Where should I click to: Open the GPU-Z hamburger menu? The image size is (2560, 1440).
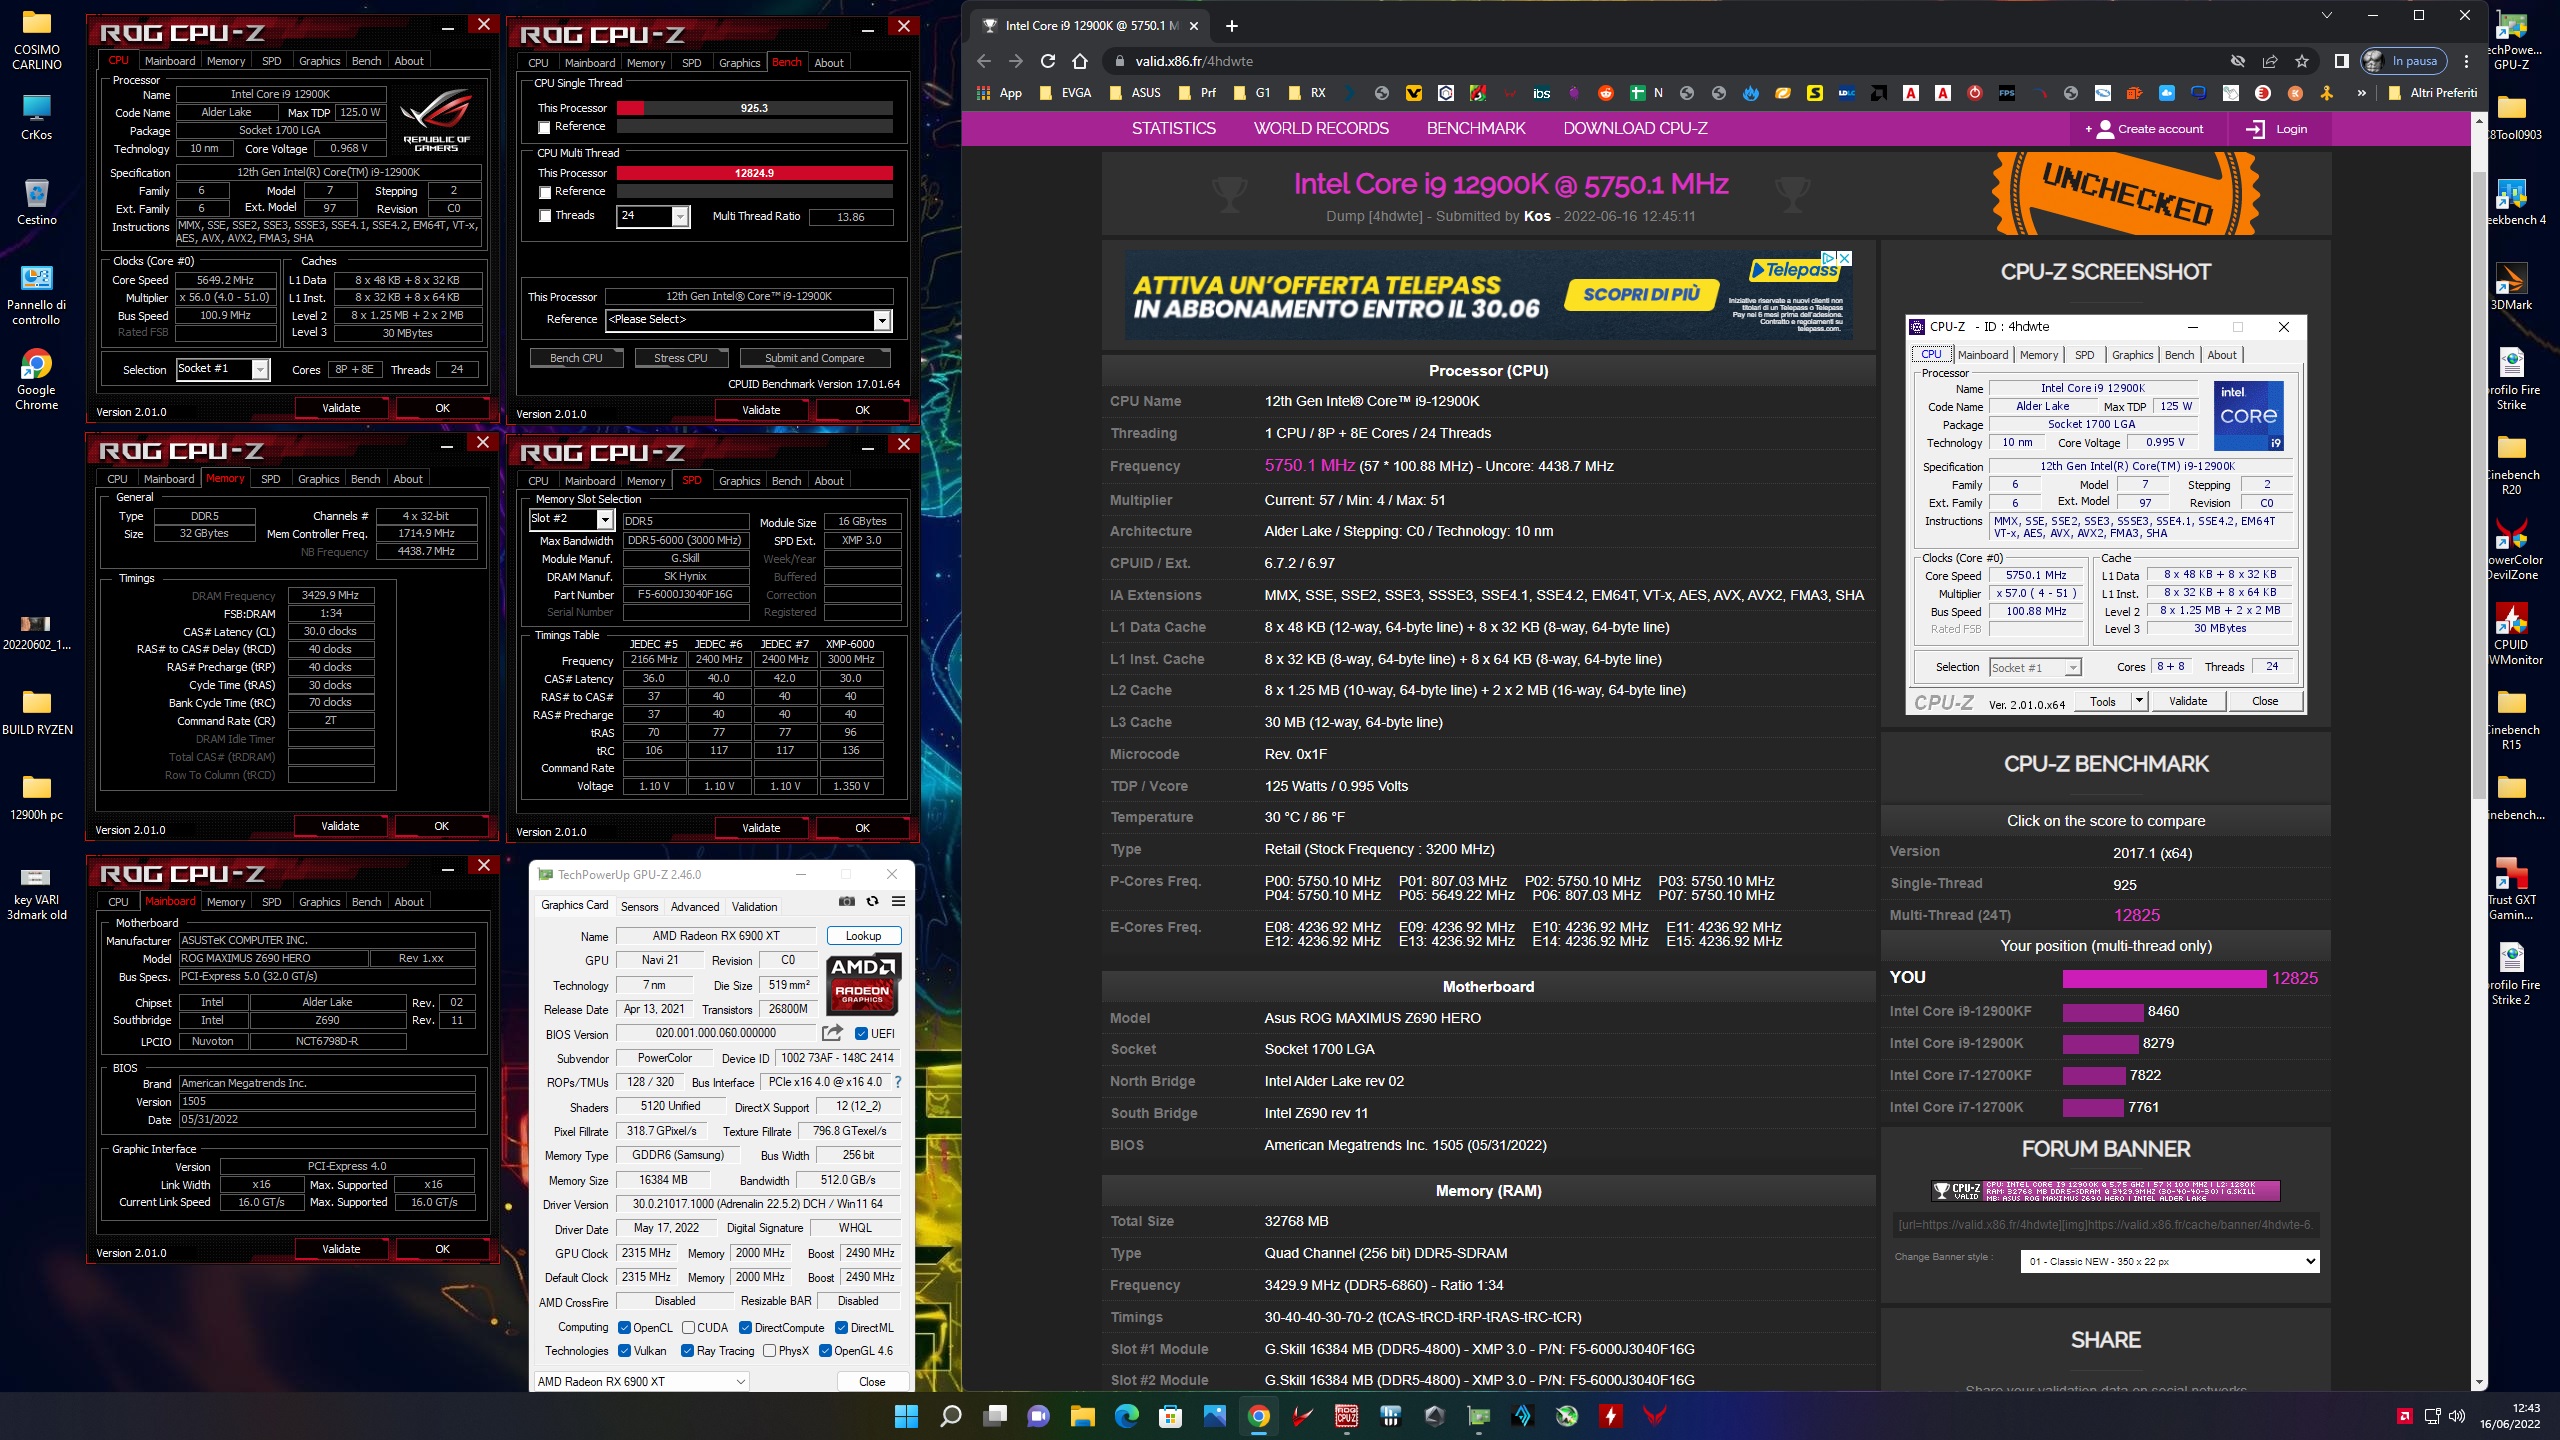pos(898,901)
